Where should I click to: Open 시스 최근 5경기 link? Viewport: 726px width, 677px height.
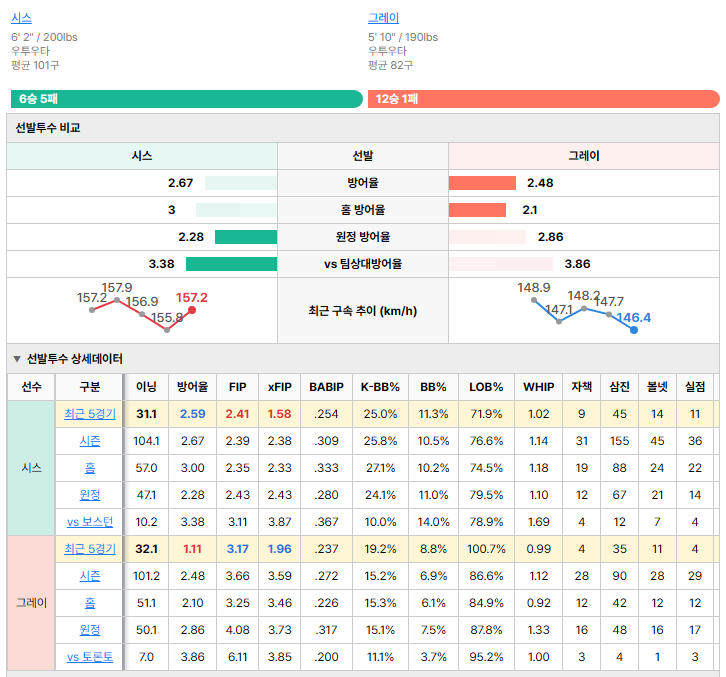[90, 414]
